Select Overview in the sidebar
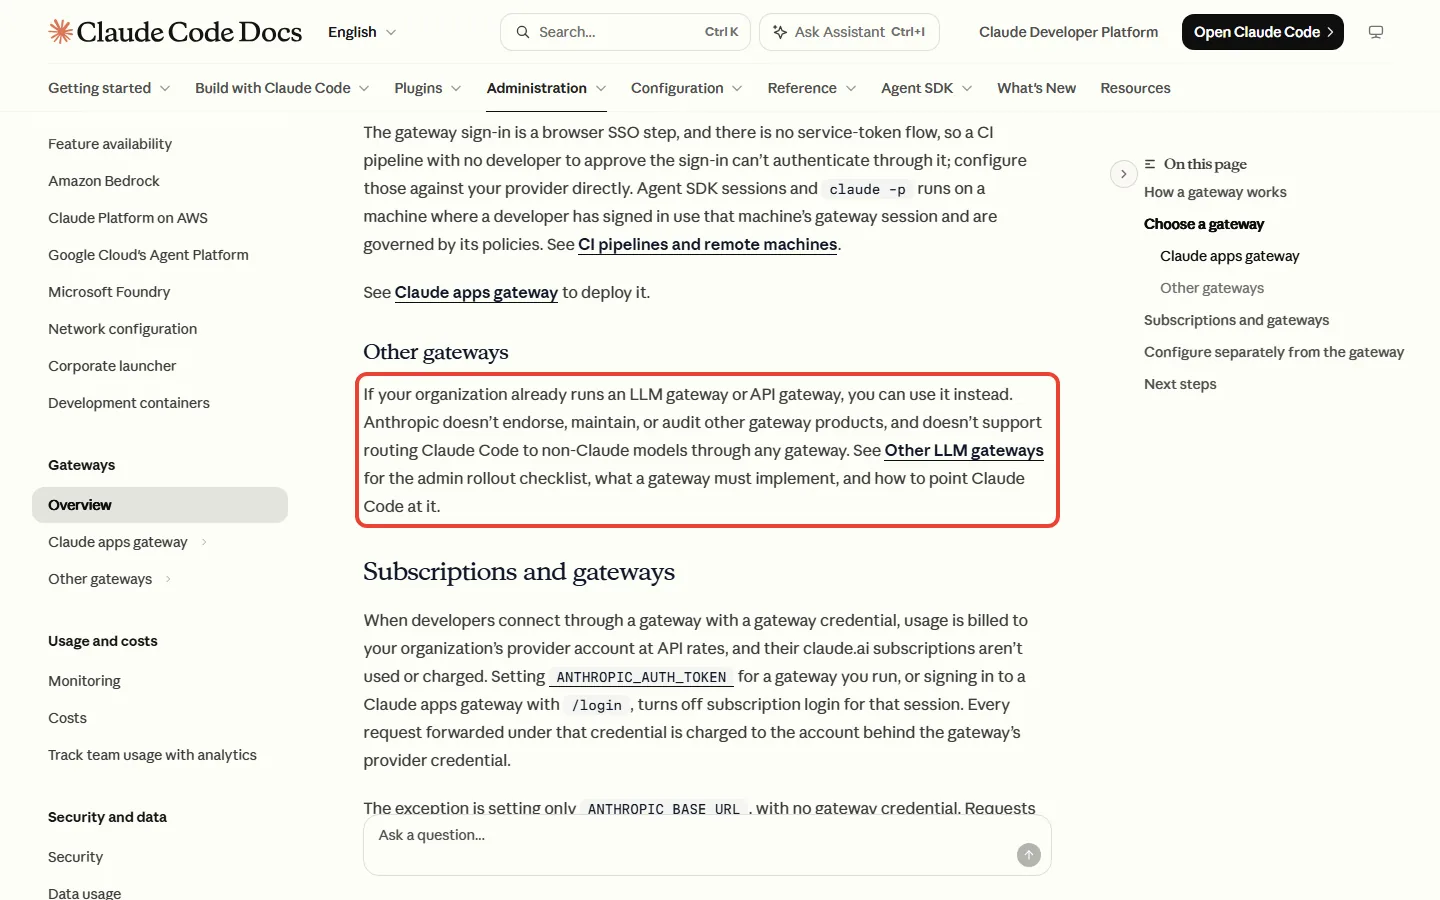The width and height of the screenshot is (1440, 900). point(160,505)
